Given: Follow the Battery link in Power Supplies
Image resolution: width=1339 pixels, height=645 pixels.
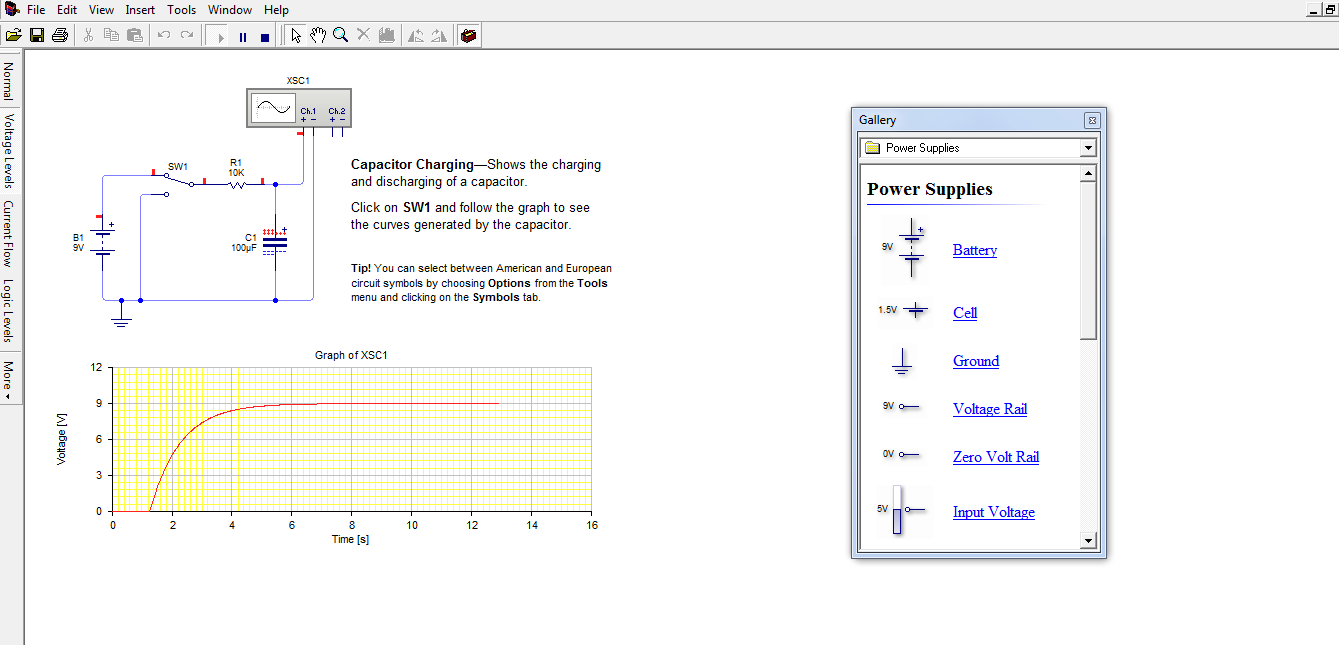Looking at the screenshot, I should point(974,250).
